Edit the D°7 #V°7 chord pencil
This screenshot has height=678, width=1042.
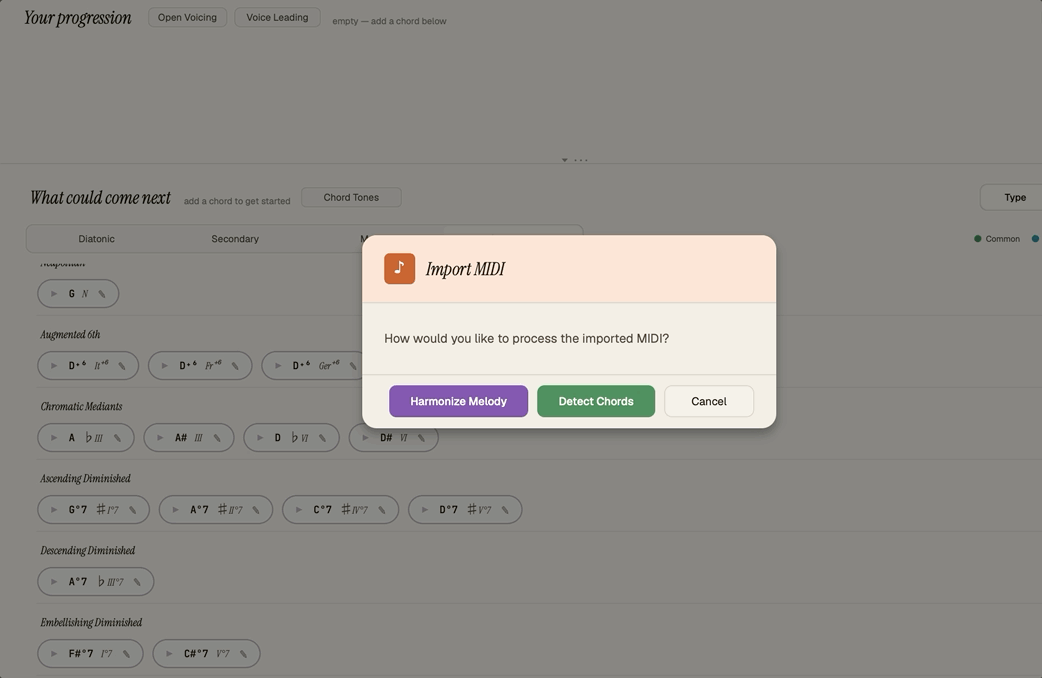(506, 510)
